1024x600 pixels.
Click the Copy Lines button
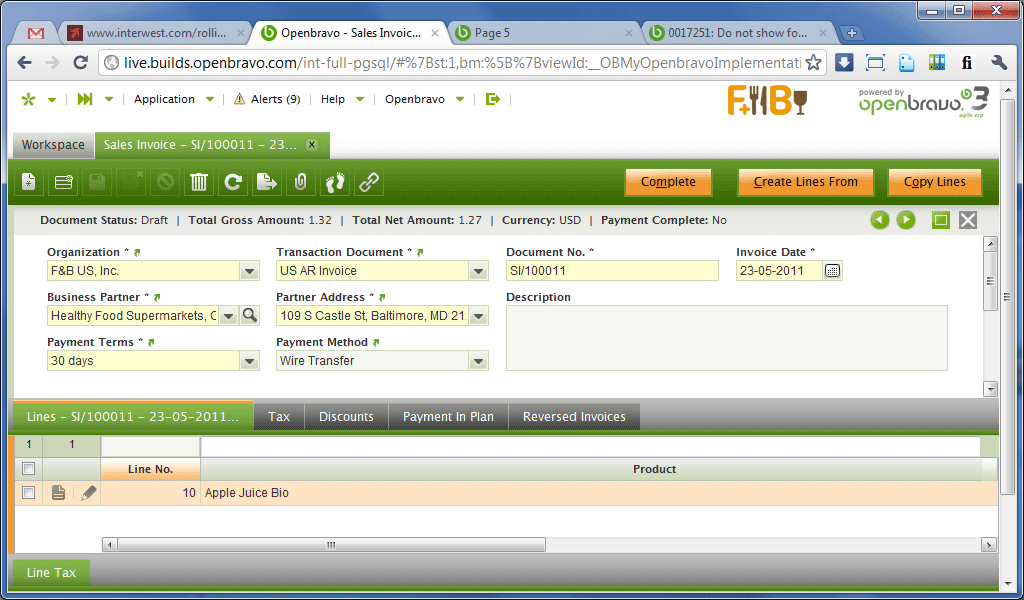tap(935, 182)
